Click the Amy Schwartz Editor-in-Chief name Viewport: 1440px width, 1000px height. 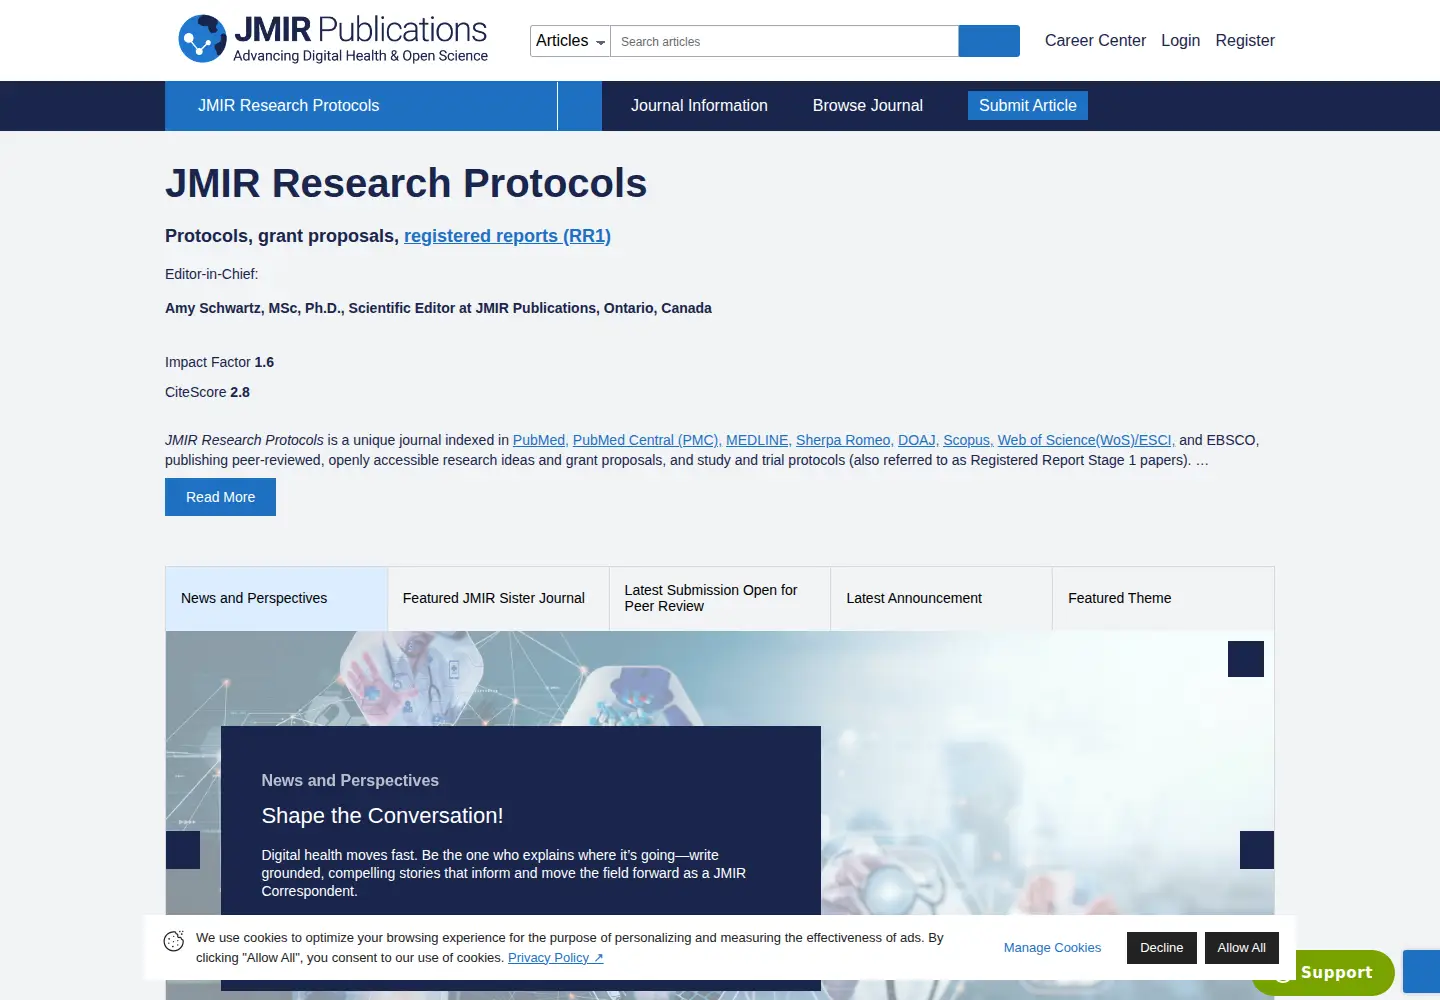[x=438, y=308]
